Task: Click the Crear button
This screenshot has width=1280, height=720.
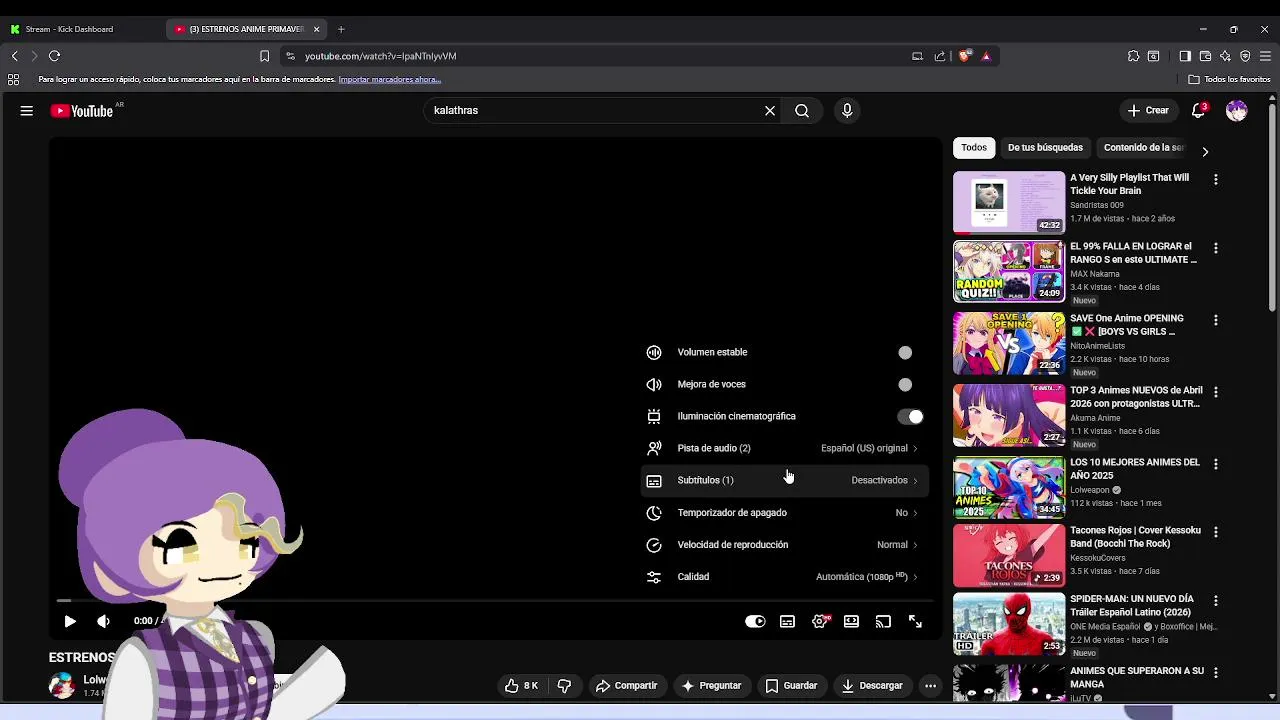Action: click(1148, 111)
